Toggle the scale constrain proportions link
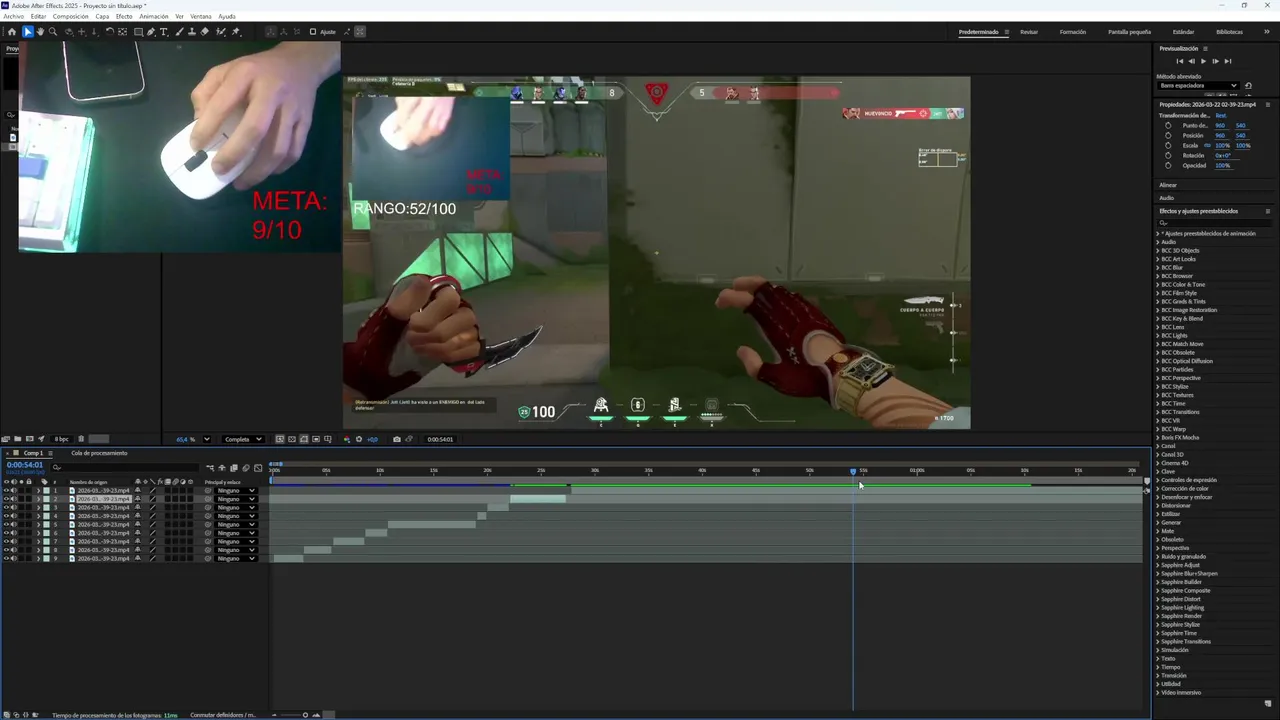 [1207, 146]
